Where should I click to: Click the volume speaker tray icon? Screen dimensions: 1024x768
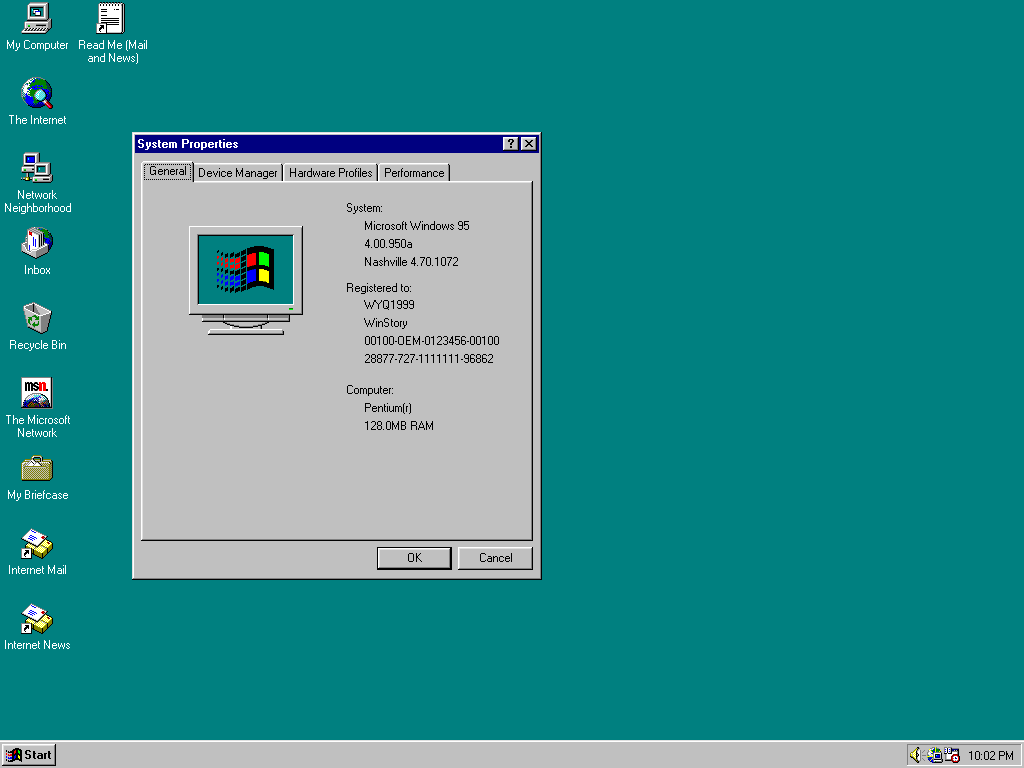[915, 755]
